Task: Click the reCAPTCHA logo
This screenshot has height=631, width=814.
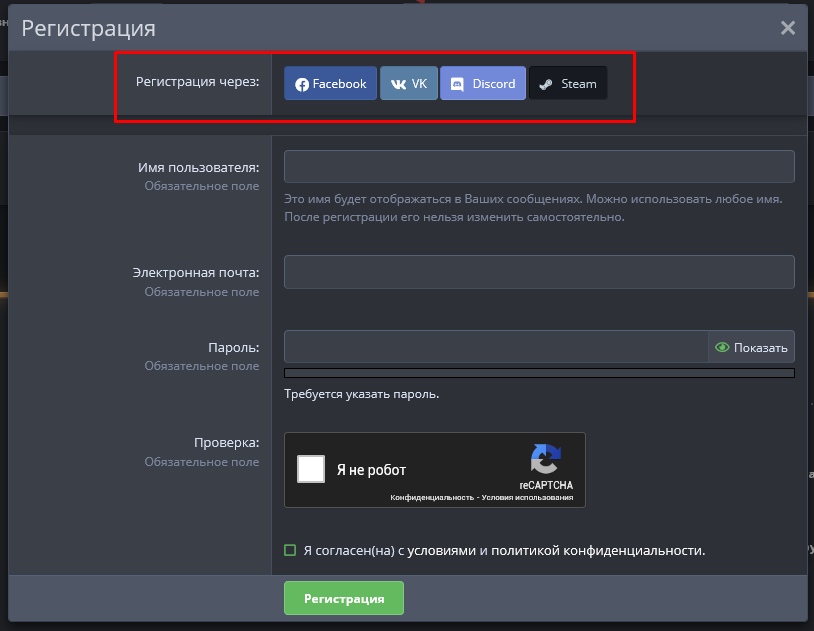Action: [545, 460]
